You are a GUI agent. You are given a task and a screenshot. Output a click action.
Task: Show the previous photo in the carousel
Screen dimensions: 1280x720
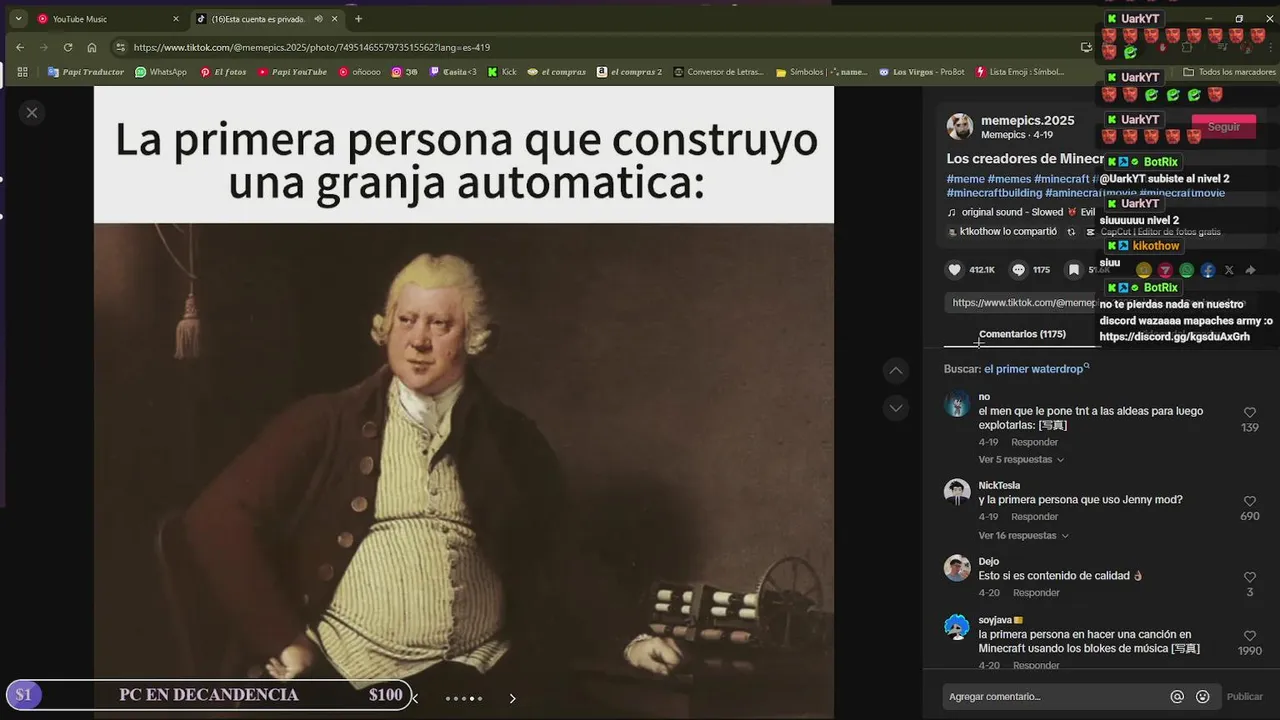pyautogui.click(x=415, y=698)
